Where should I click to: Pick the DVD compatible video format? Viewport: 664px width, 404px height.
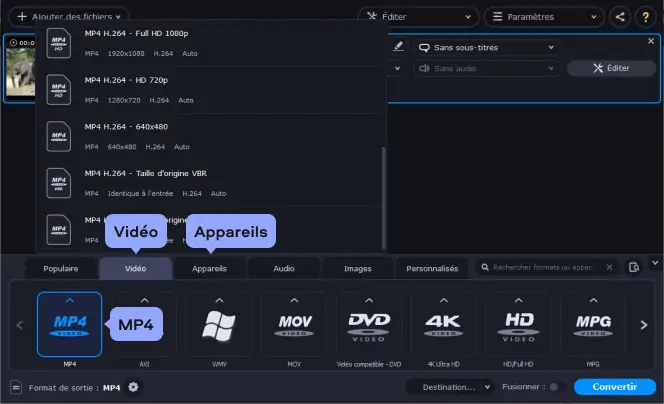369,324
